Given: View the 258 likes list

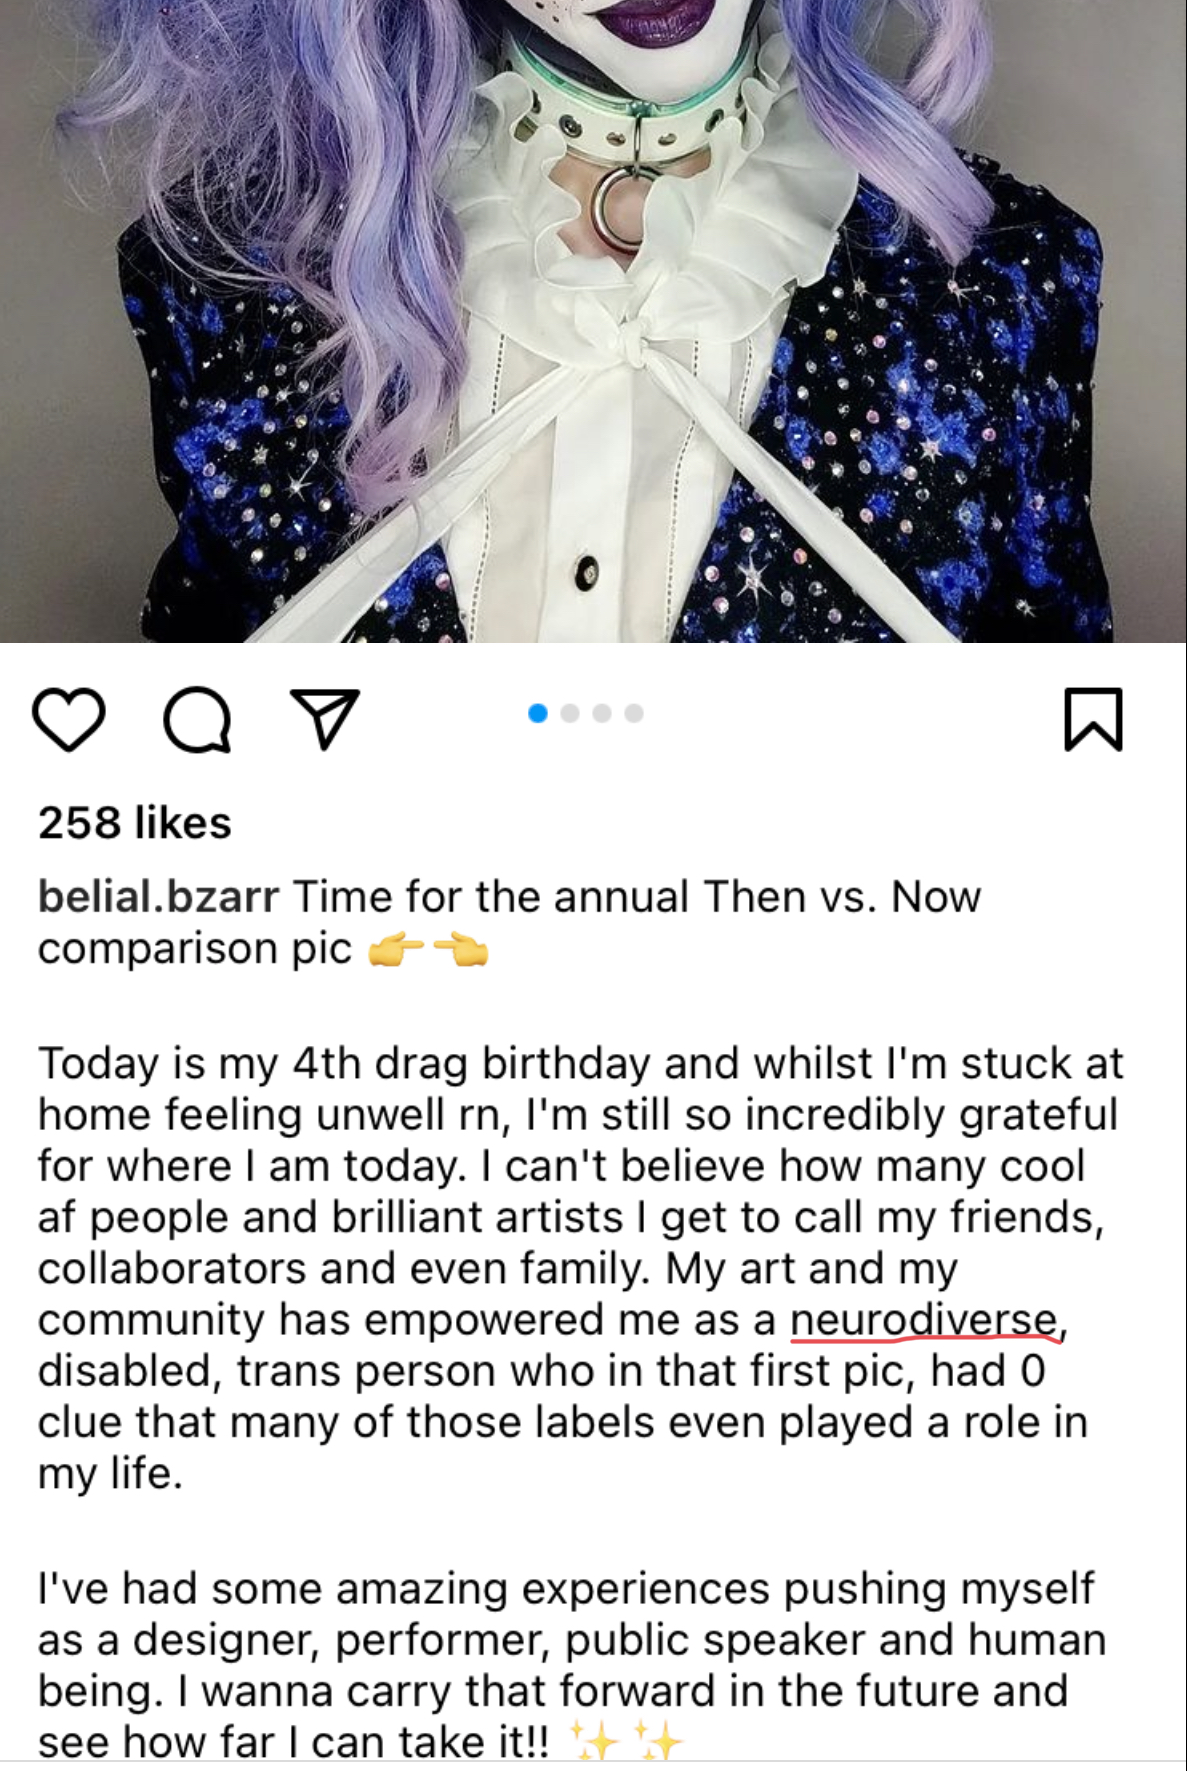Looking at the screenshot, I should coord(135,823).
